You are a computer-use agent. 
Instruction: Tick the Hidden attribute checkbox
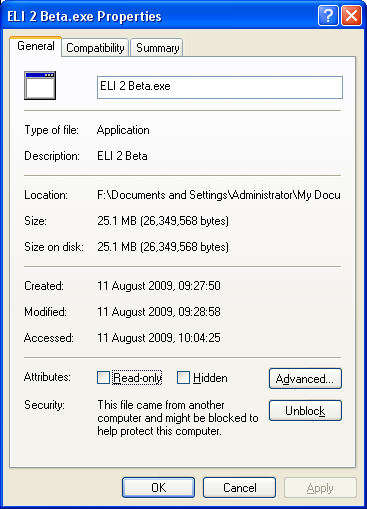coord(183,378)
